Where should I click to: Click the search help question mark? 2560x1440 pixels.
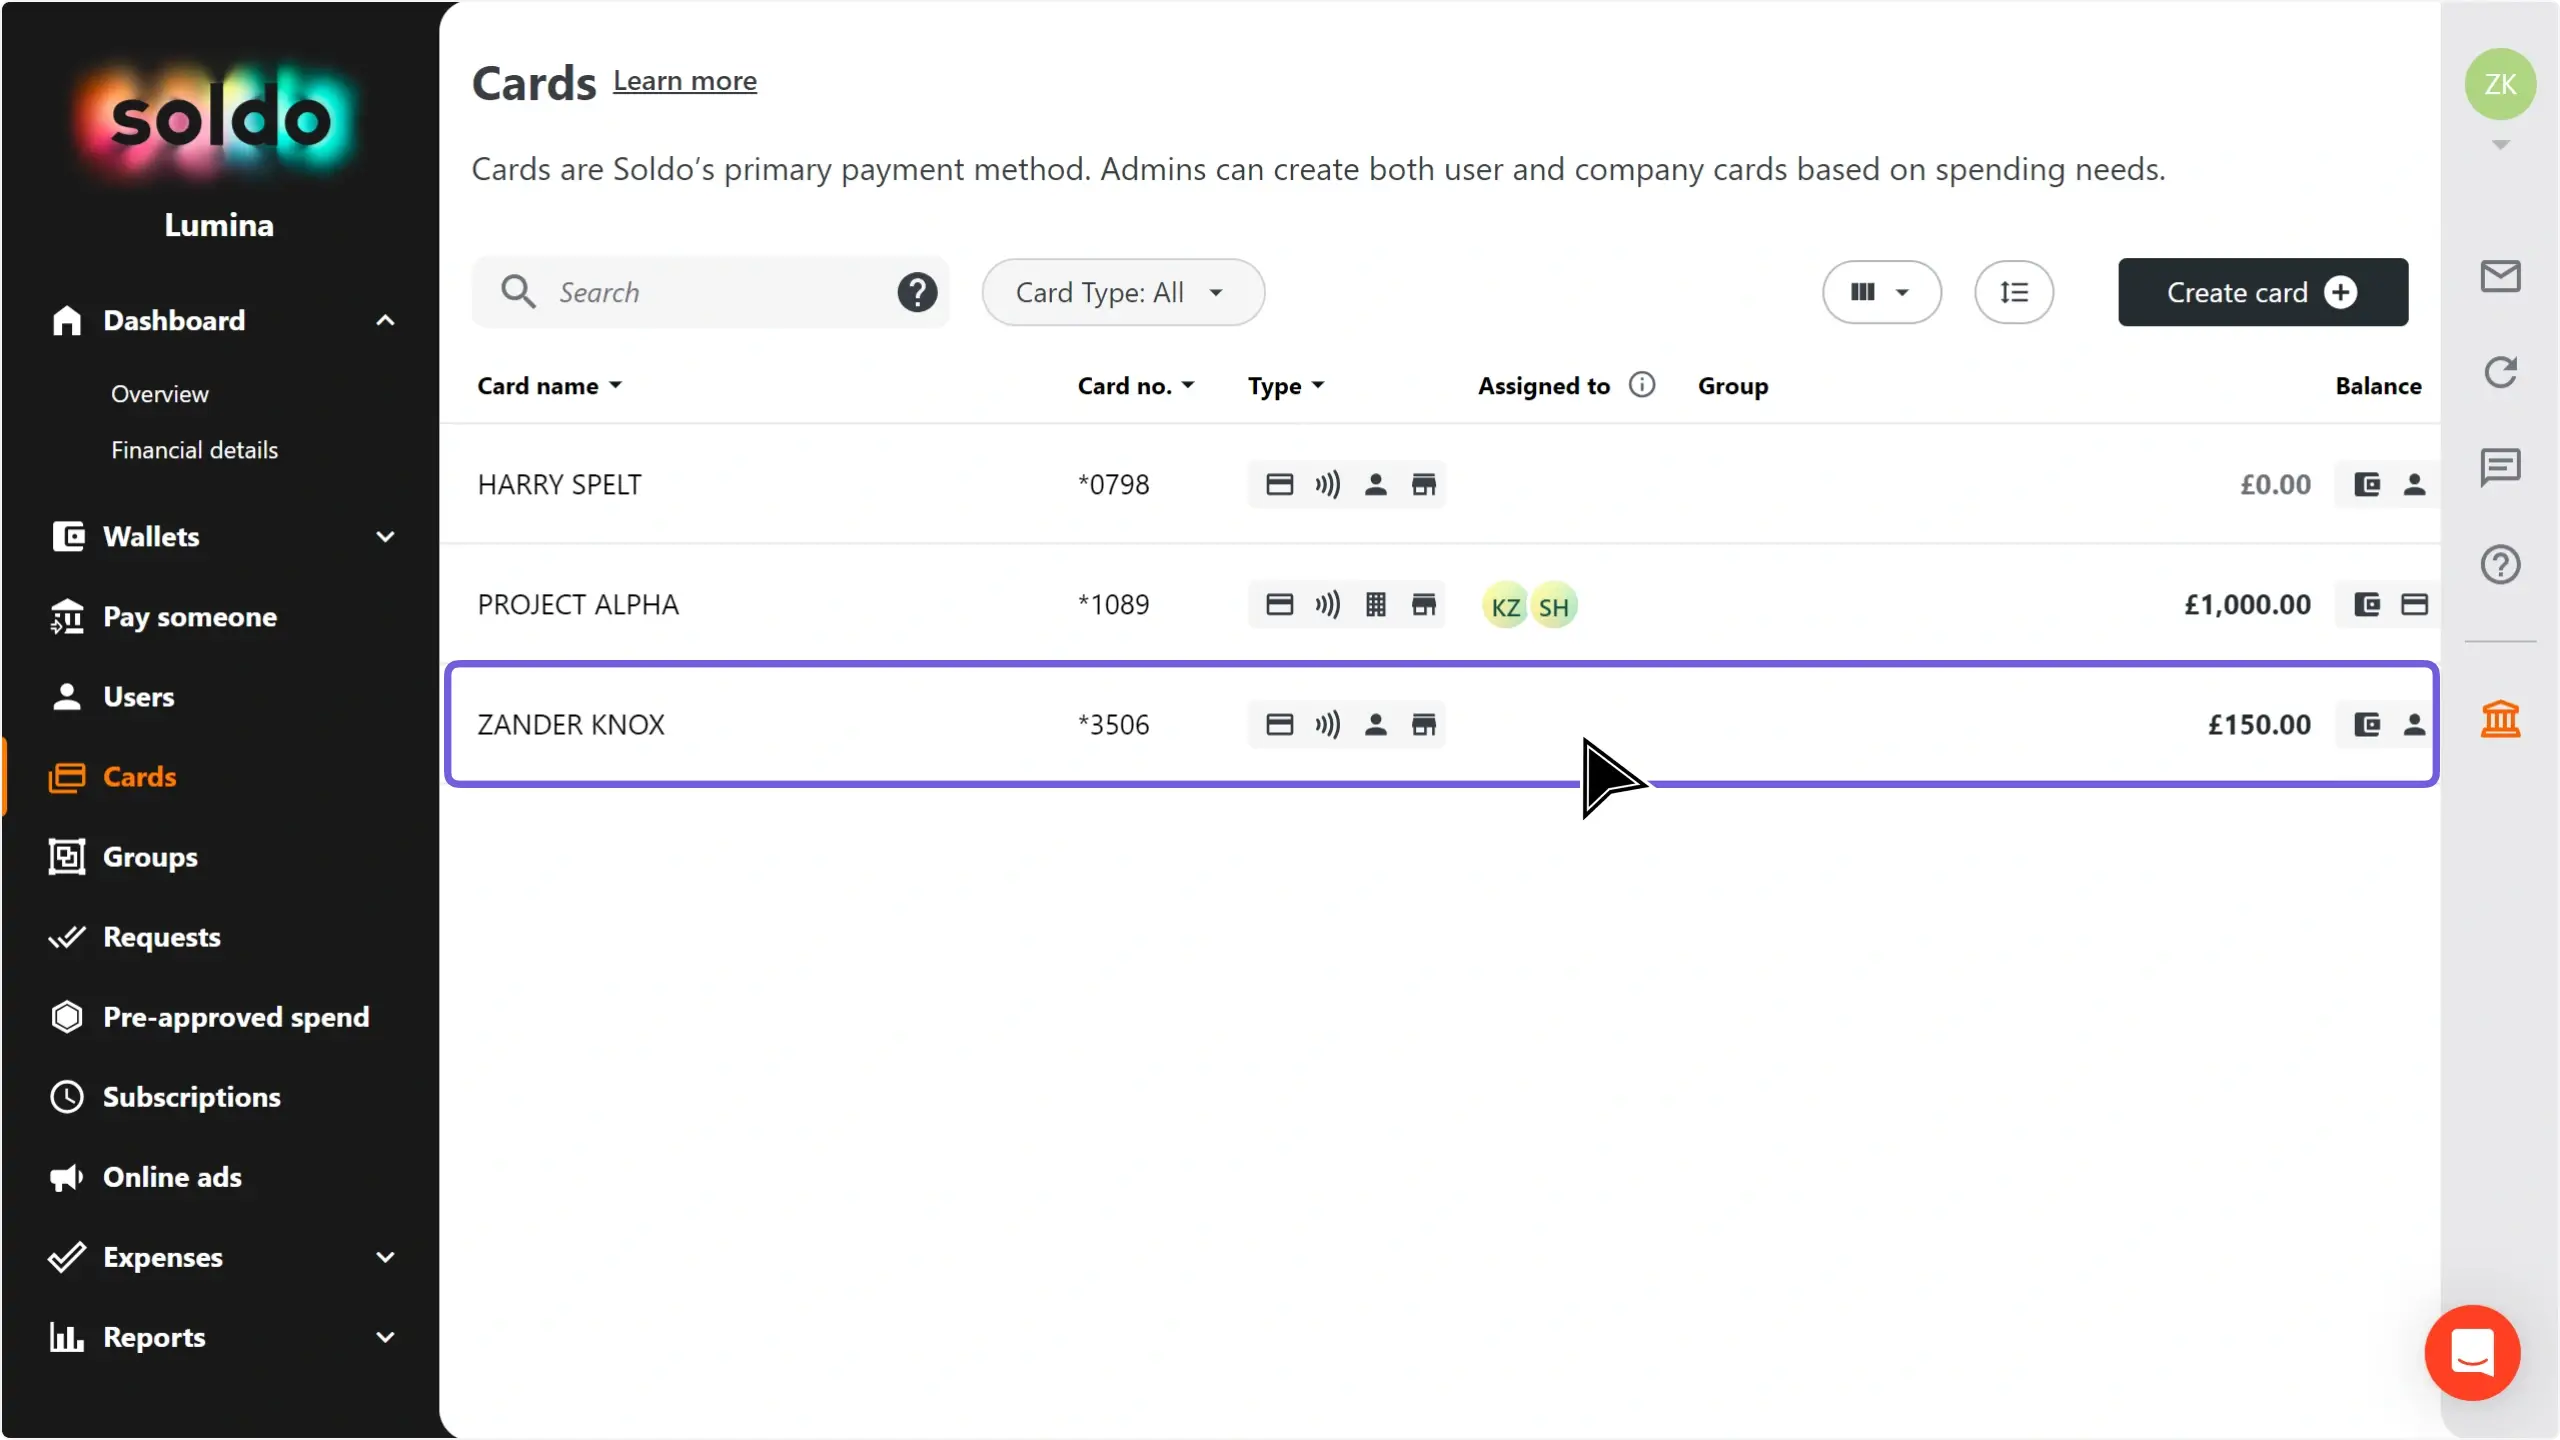[917, 292]
